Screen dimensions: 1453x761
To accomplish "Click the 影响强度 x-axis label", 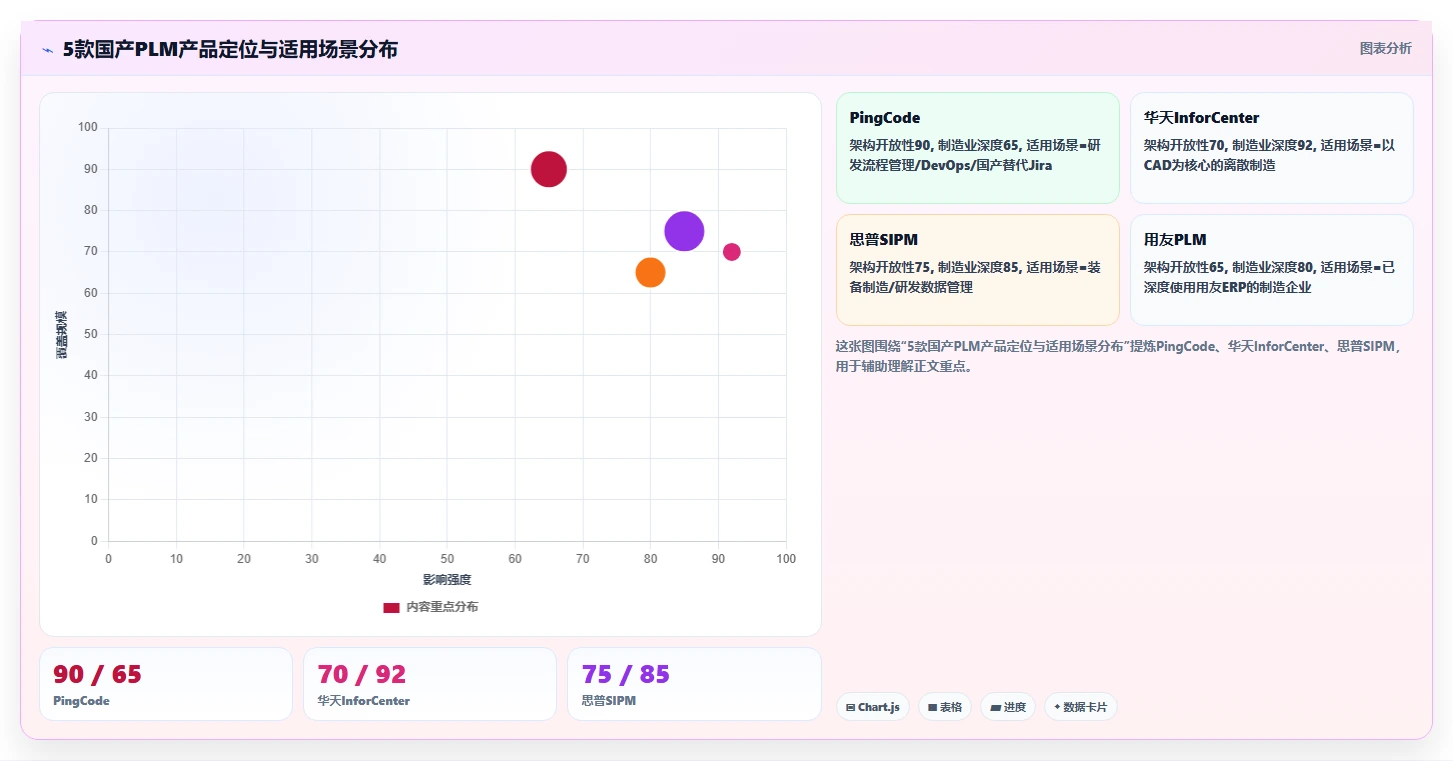I will pos(447,580).
